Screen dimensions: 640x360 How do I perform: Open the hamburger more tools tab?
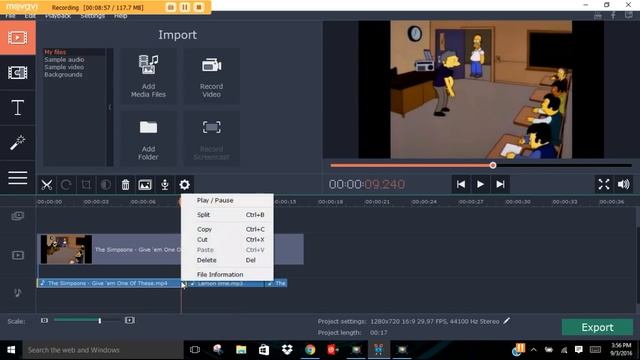coord(18,178)
